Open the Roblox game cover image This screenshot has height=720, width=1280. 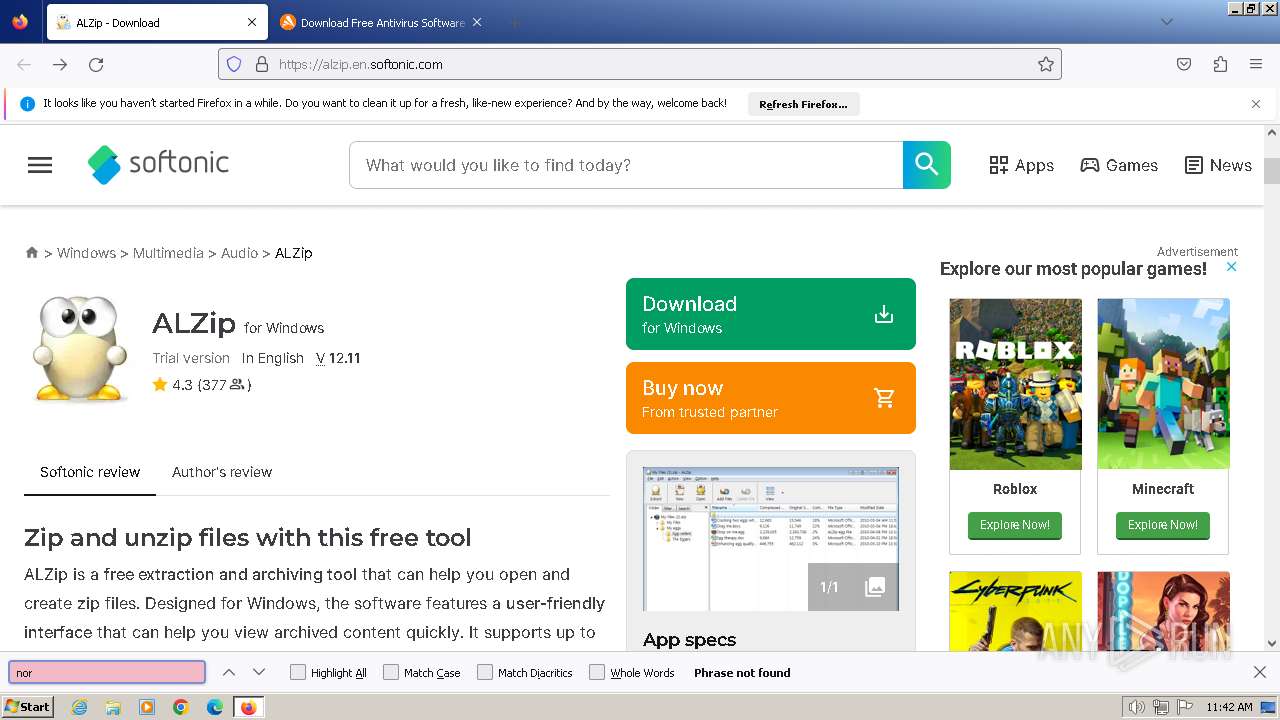(1015, 384)
